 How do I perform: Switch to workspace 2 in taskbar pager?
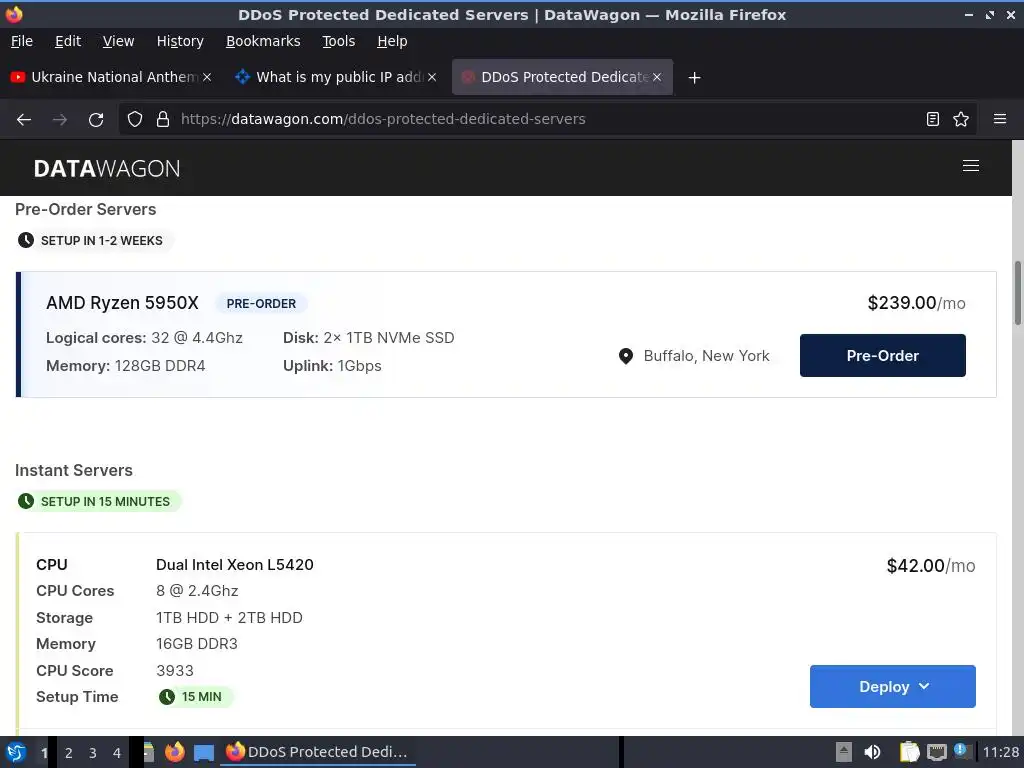pyautogui.click(x=69, y=753)
